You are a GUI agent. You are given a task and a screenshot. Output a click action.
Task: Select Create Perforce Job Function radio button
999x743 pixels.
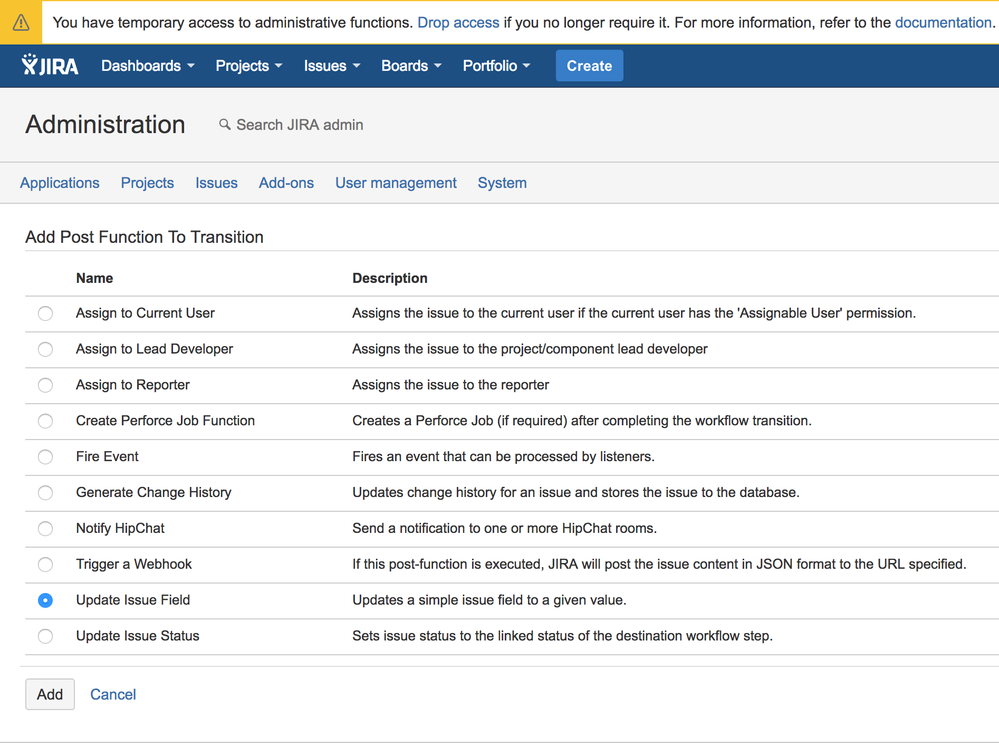point(45,421)
